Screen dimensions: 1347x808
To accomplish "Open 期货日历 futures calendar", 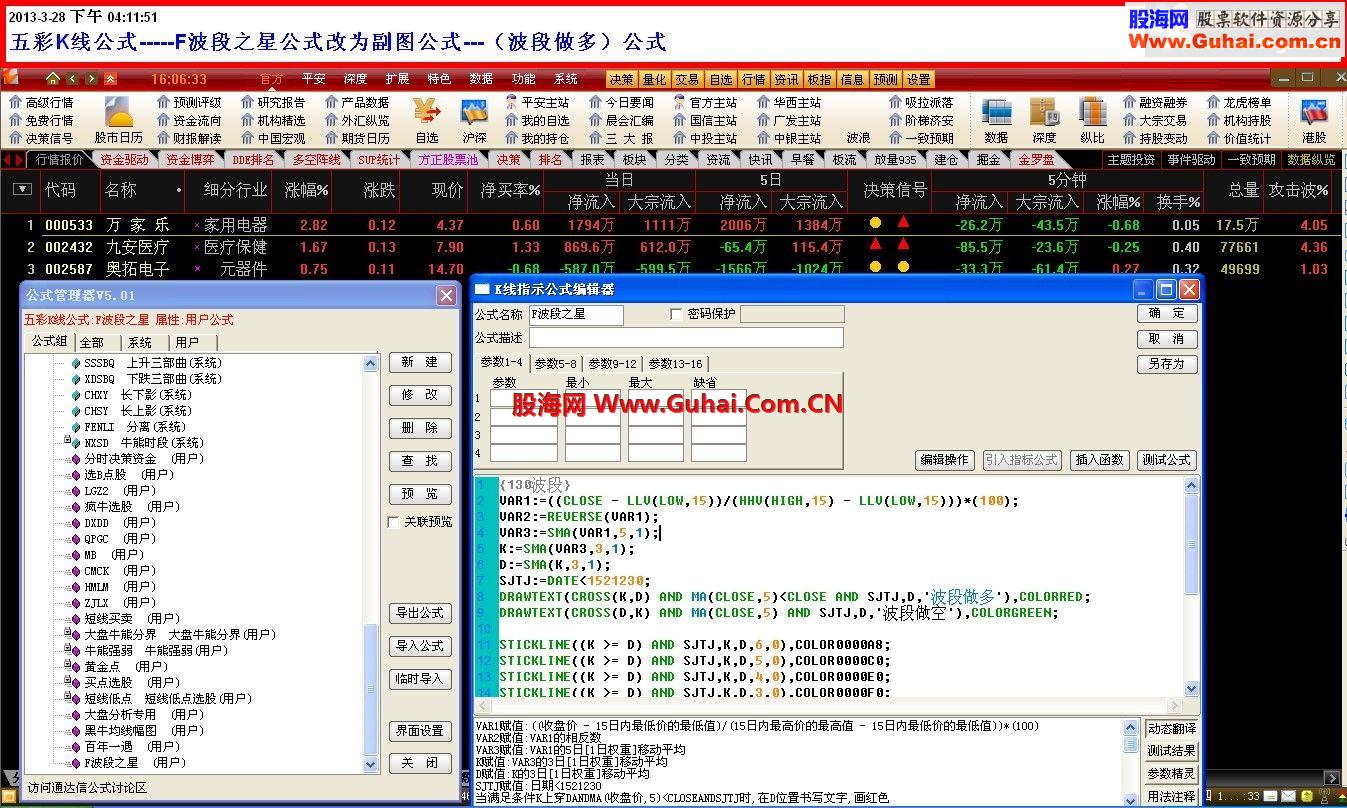I will tap(357, 138).
